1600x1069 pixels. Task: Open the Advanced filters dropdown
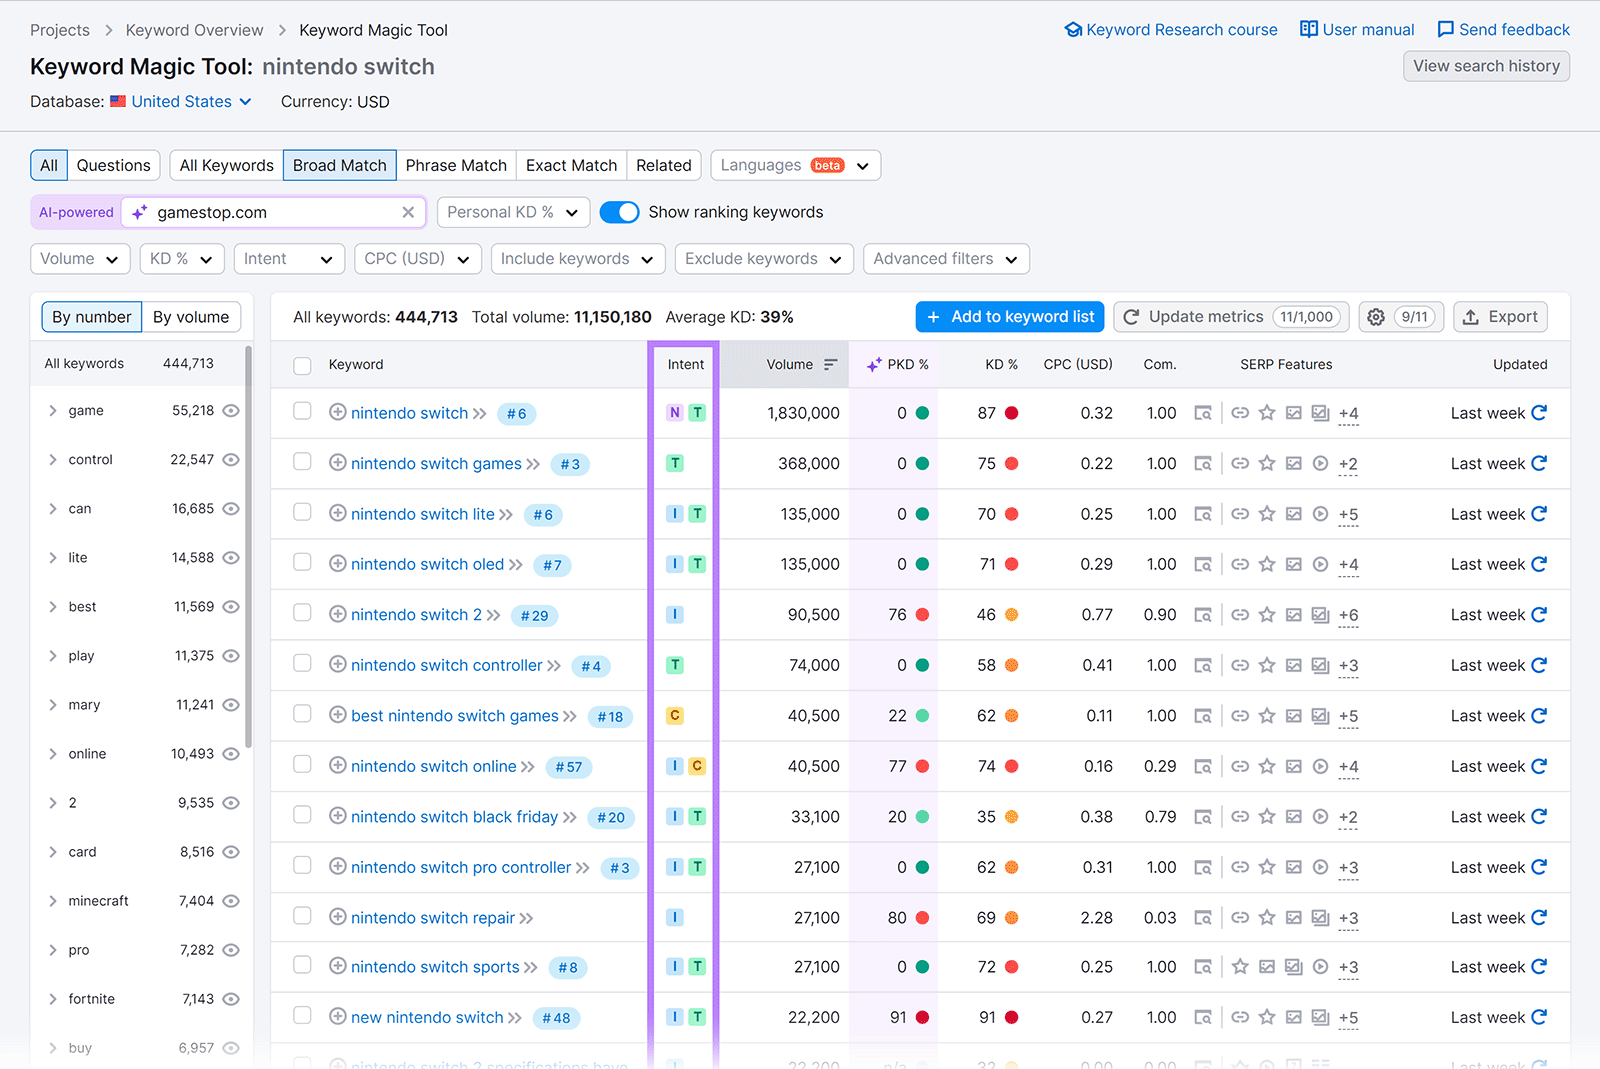(944, 258)
